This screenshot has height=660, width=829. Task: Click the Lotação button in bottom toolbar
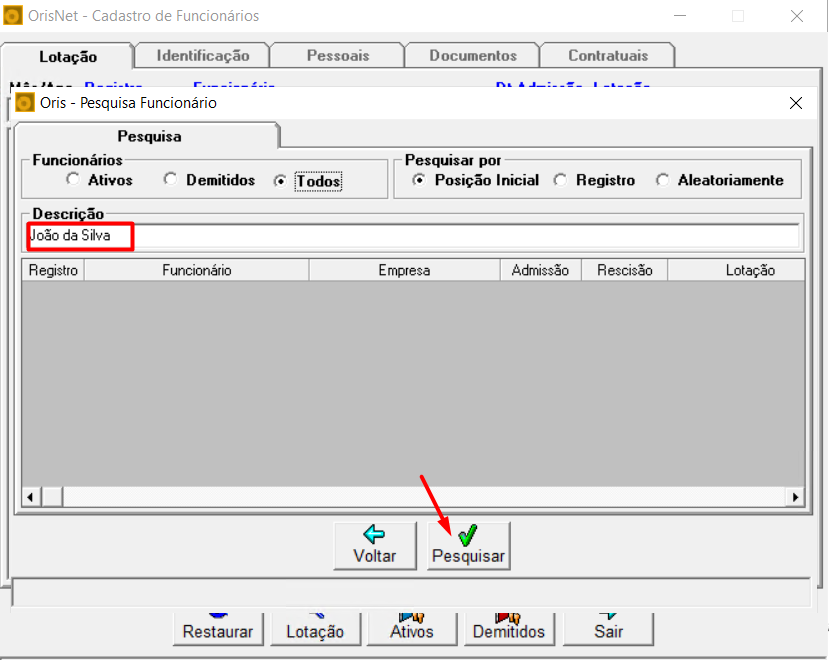315,629
